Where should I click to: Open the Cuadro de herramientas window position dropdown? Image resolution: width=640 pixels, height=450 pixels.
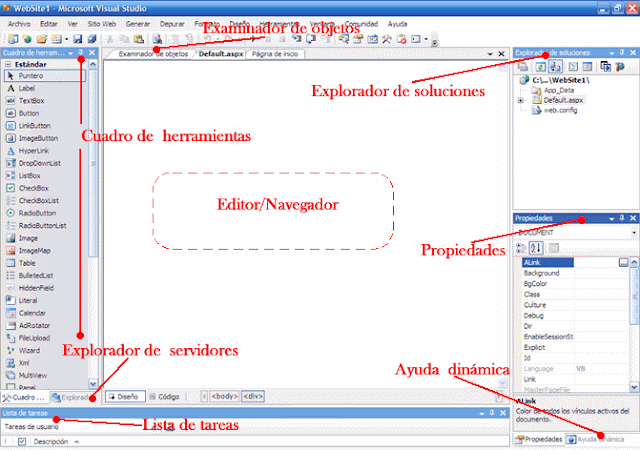71,53
